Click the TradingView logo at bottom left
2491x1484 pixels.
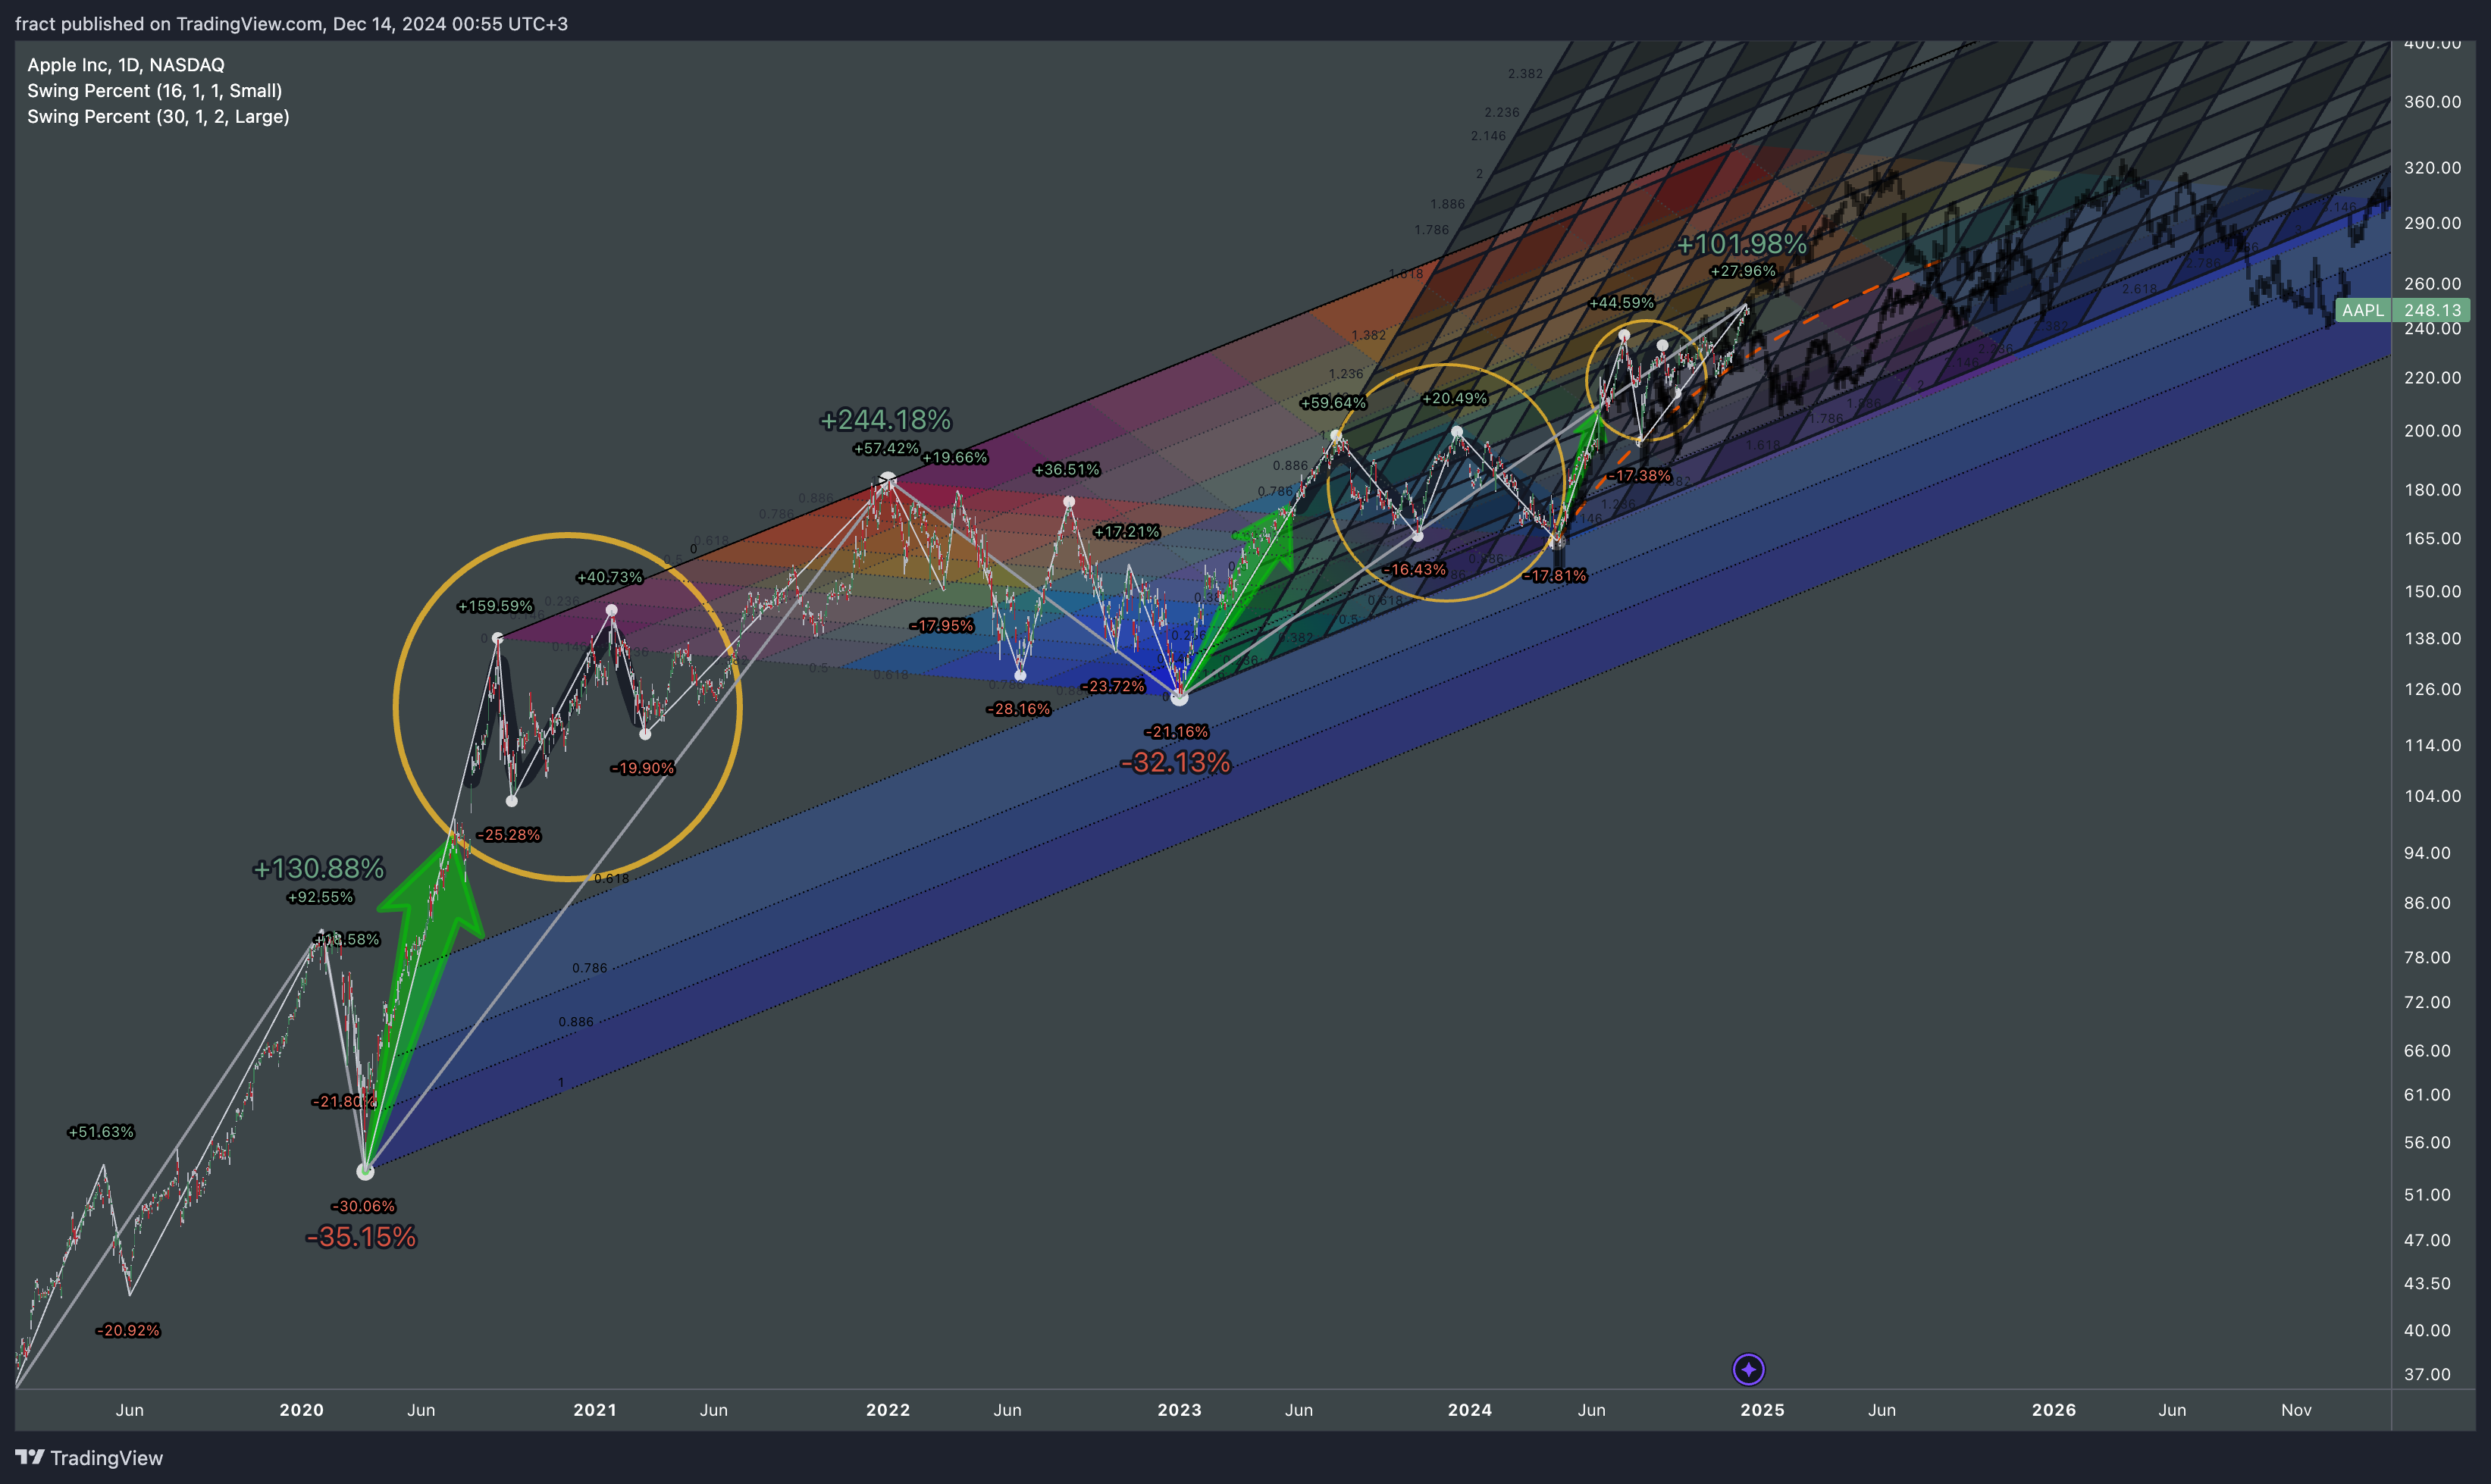coord(89,1457)
